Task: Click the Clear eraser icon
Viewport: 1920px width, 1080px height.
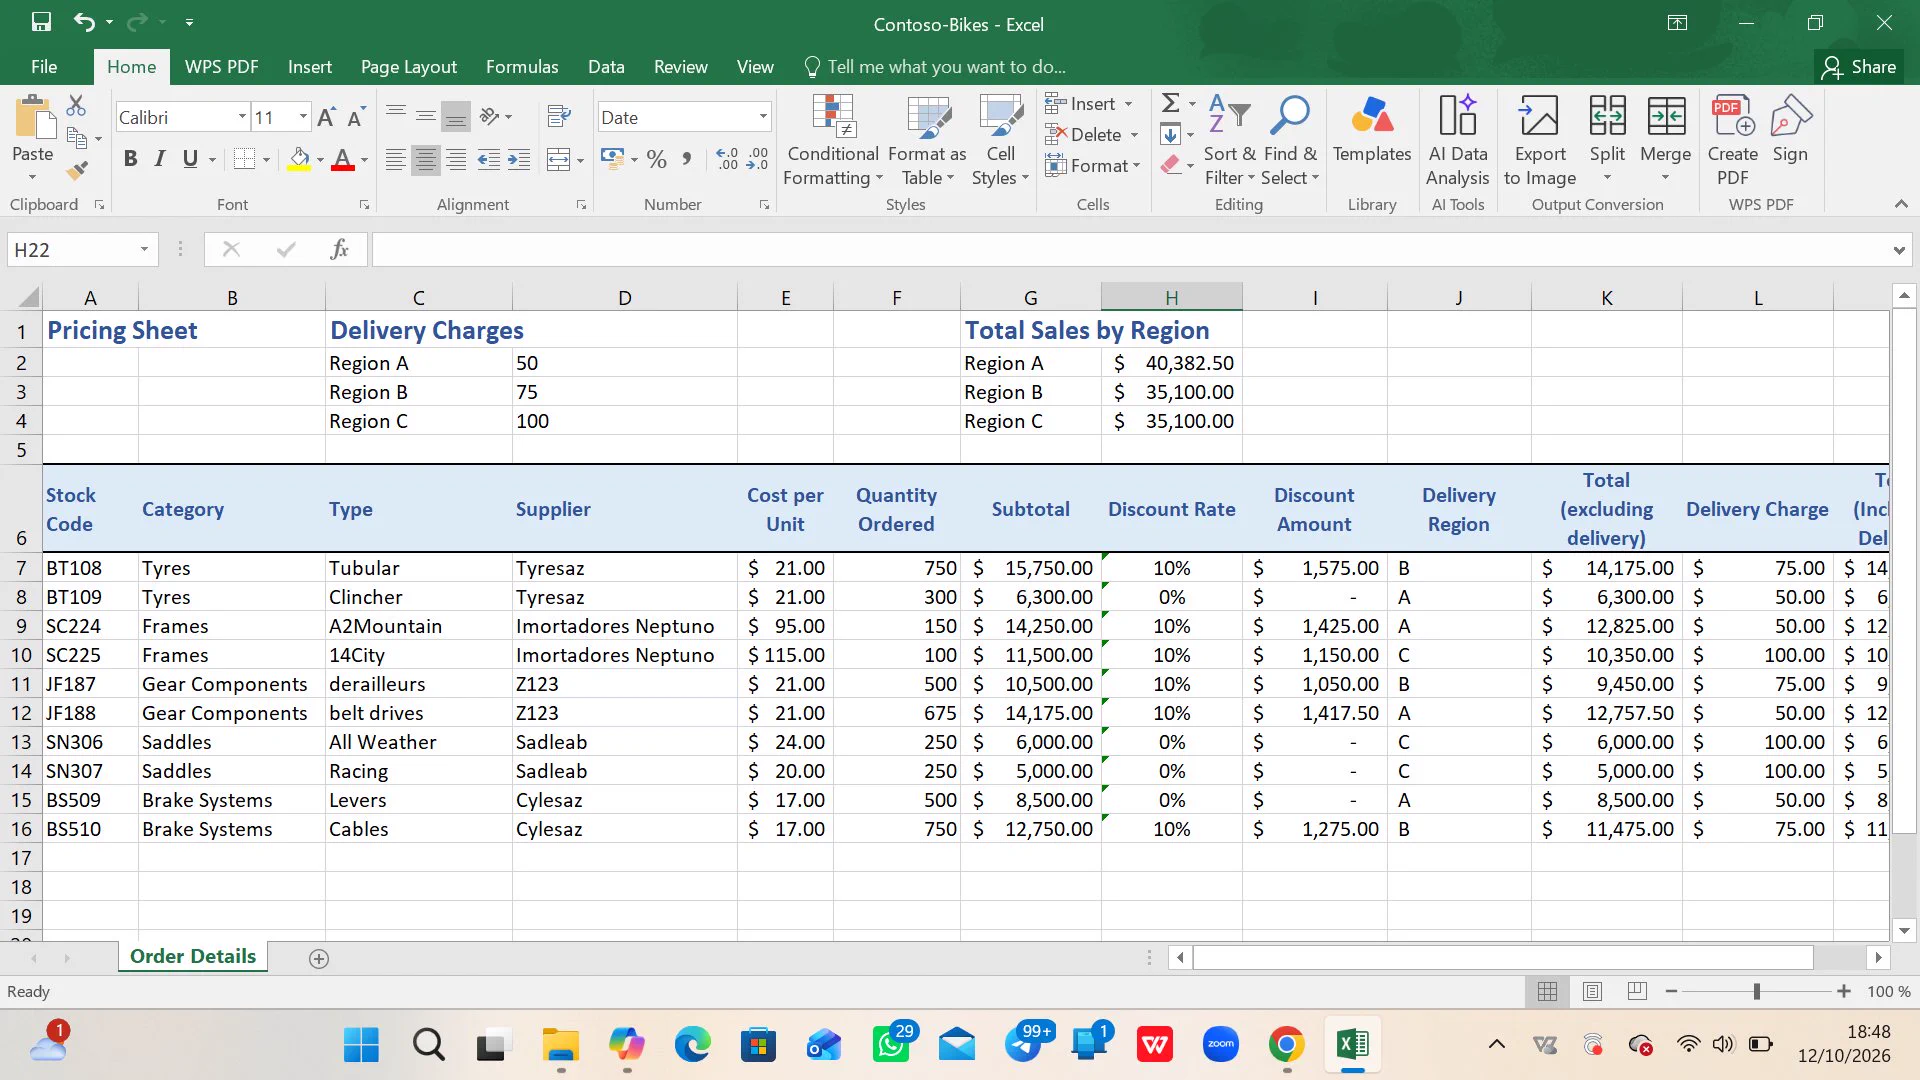Action: click(1171, 165)
